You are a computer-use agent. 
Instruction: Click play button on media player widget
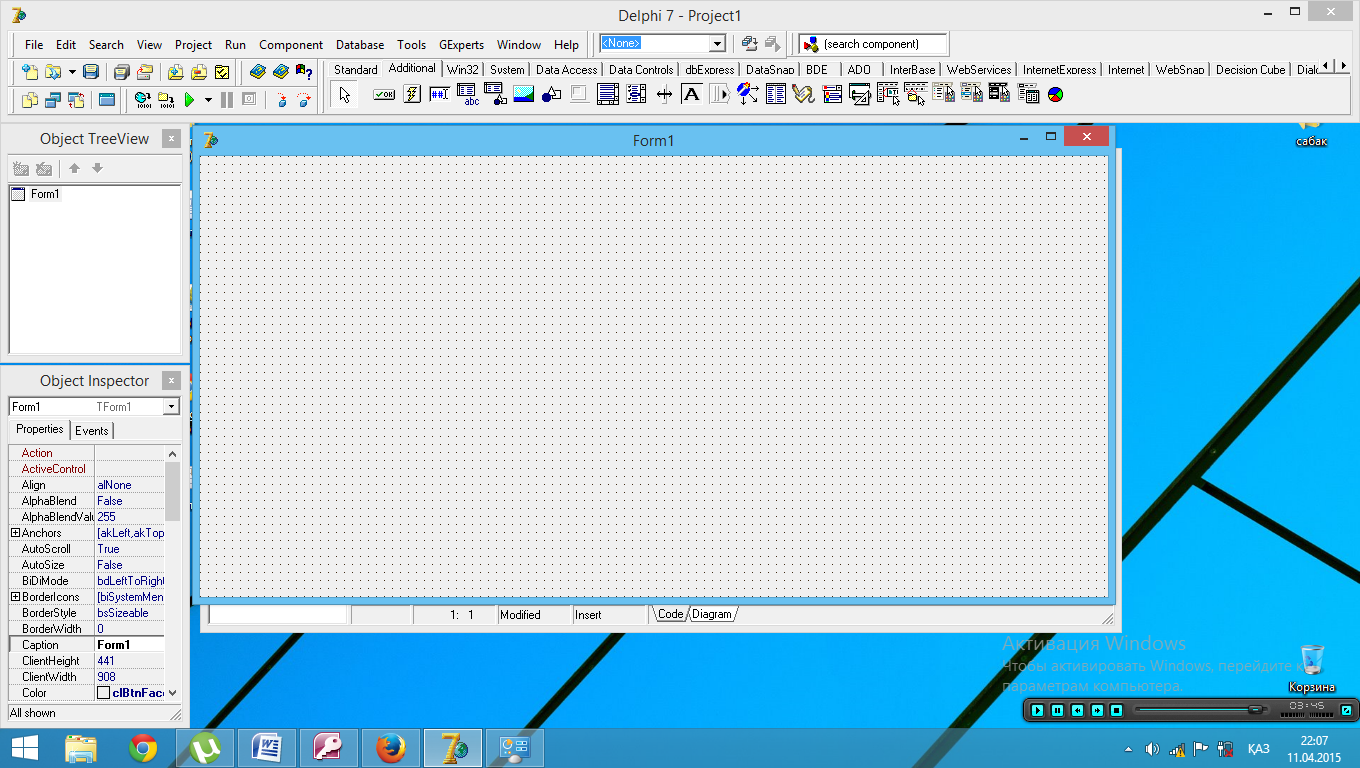(x=1037, y=710)
